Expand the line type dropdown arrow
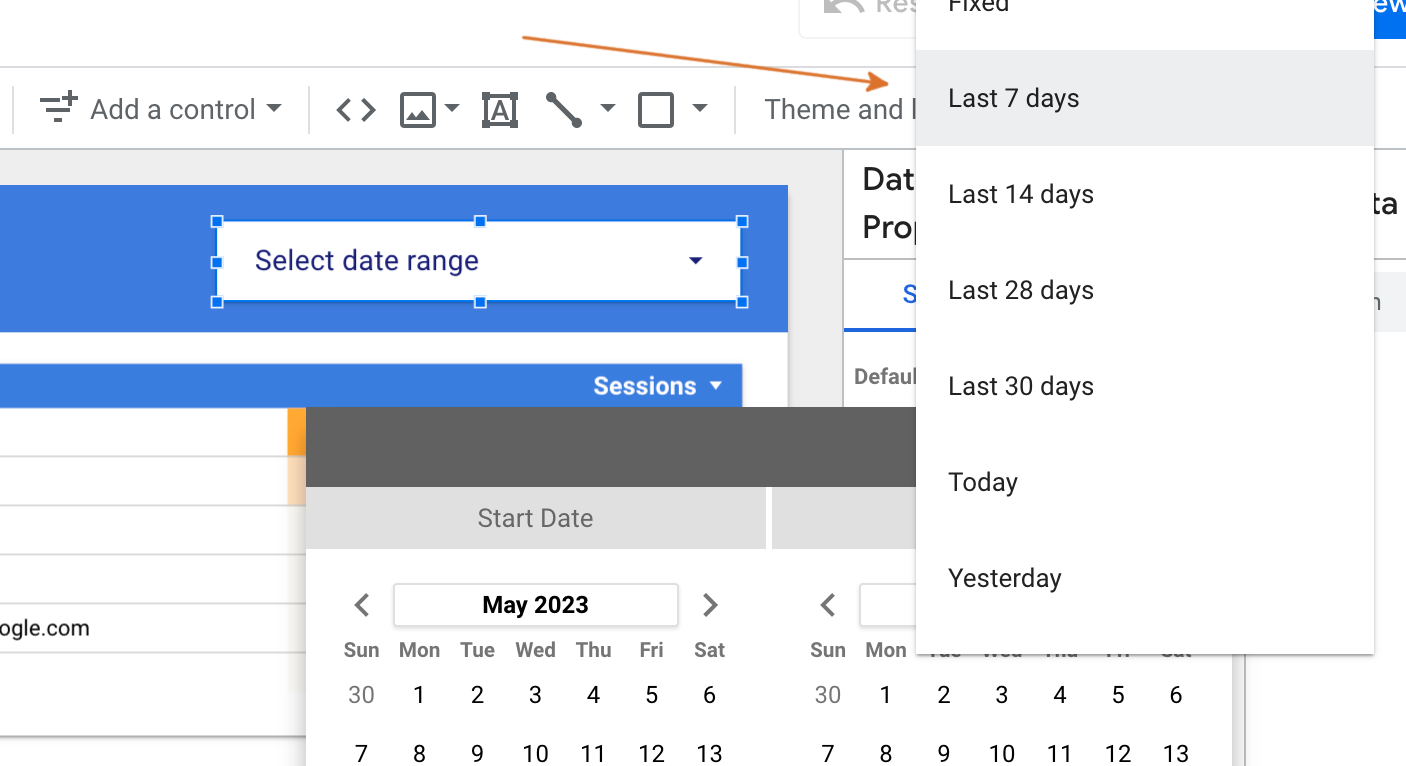Image resolution: width=1406 pixels, height=766 pixels. [x=608, y=108]
